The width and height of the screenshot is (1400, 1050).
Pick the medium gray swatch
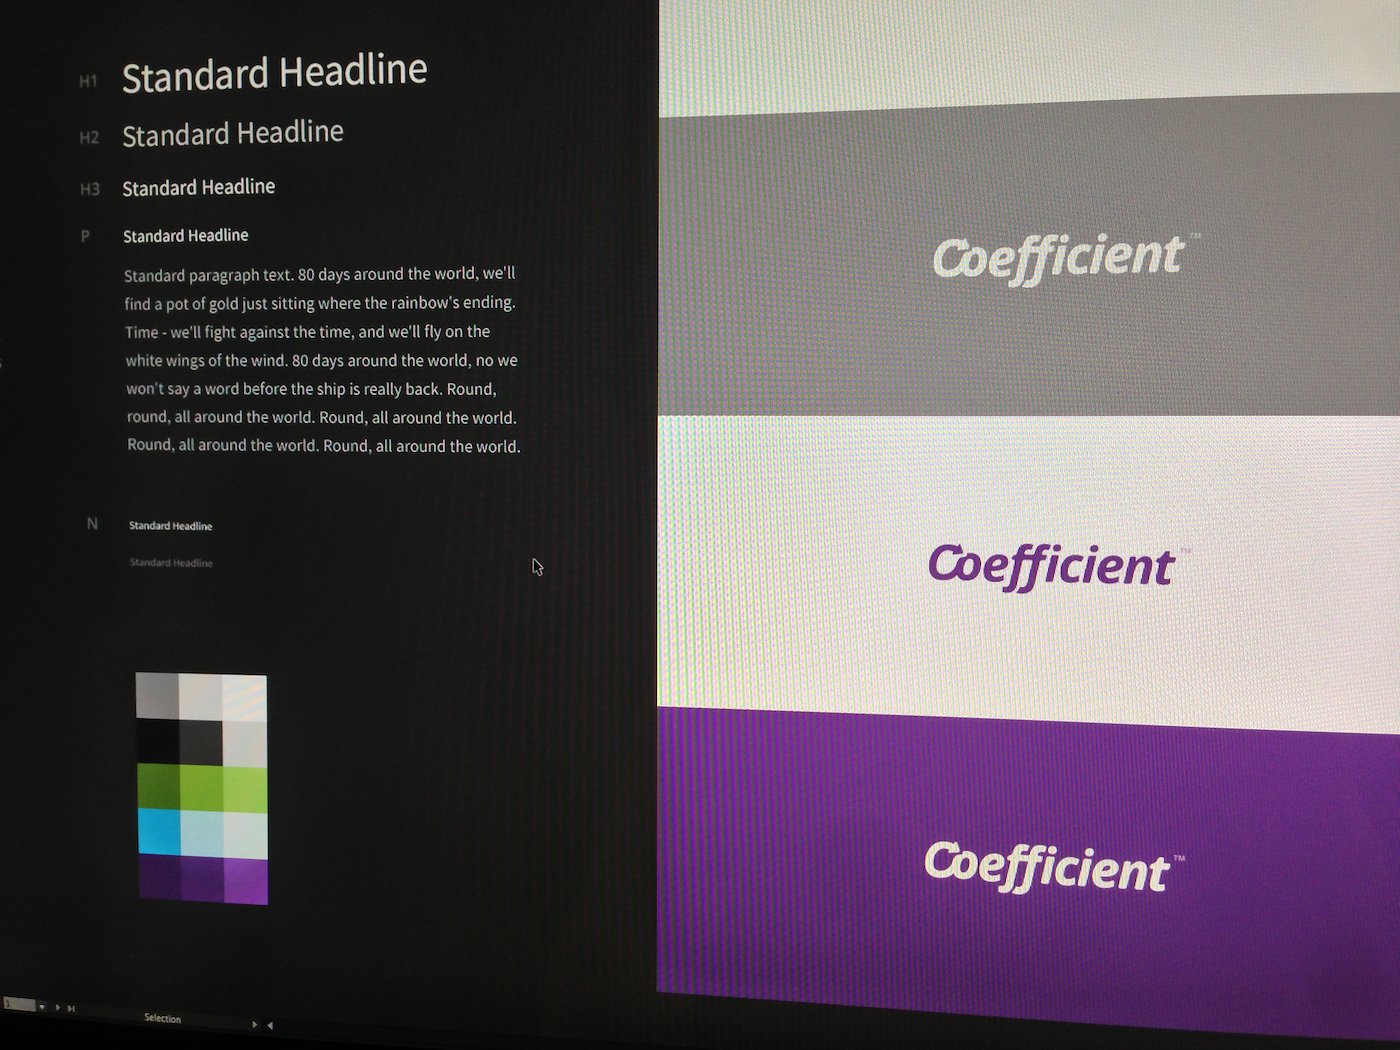click(x=157, y=695)
